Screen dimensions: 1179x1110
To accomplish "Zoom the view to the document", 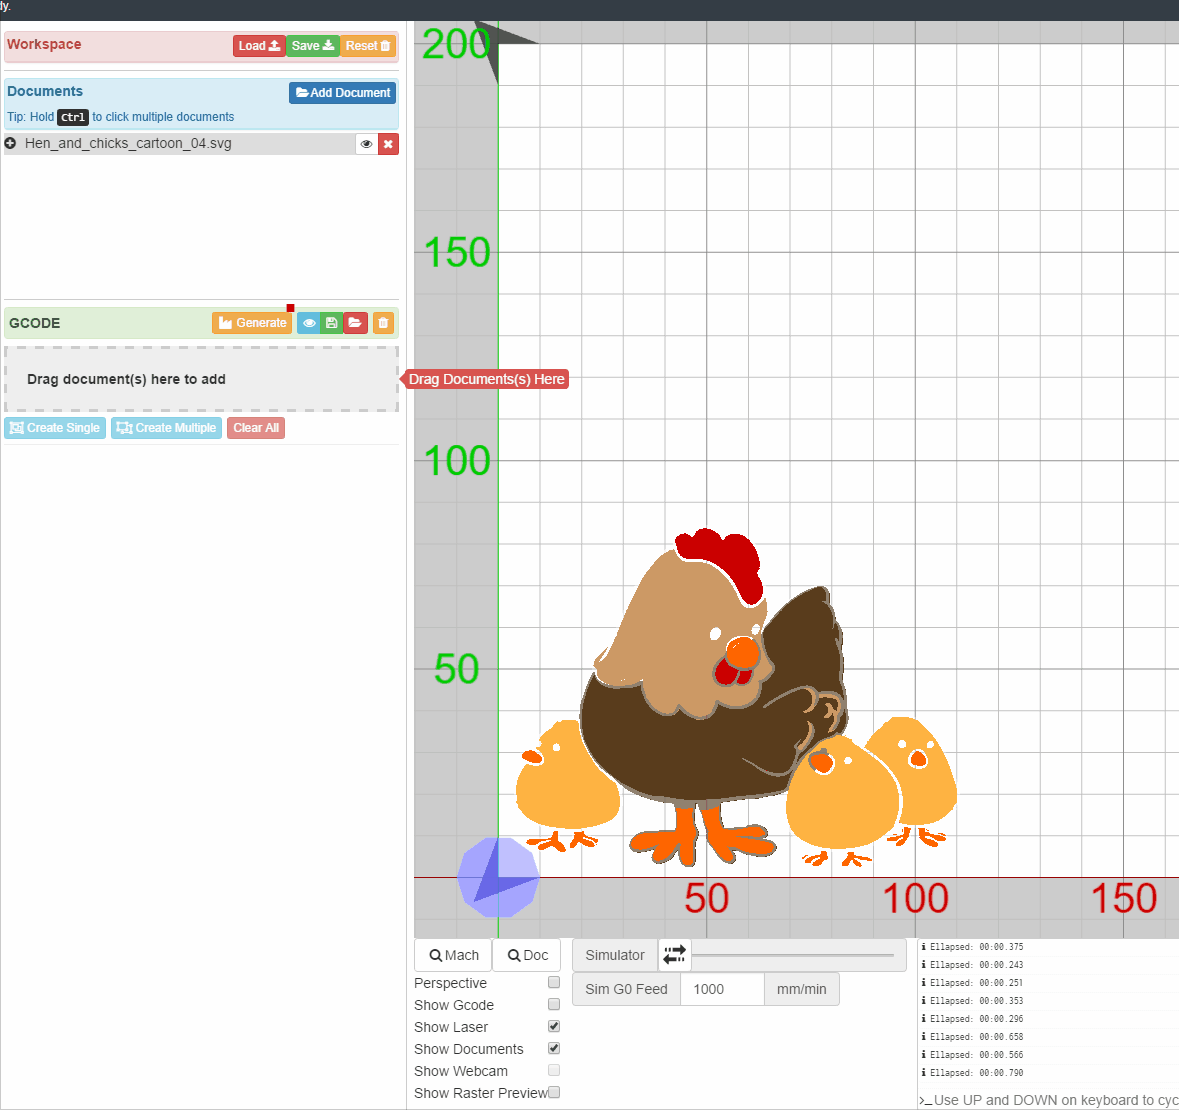I will click(x=527, y=955).
